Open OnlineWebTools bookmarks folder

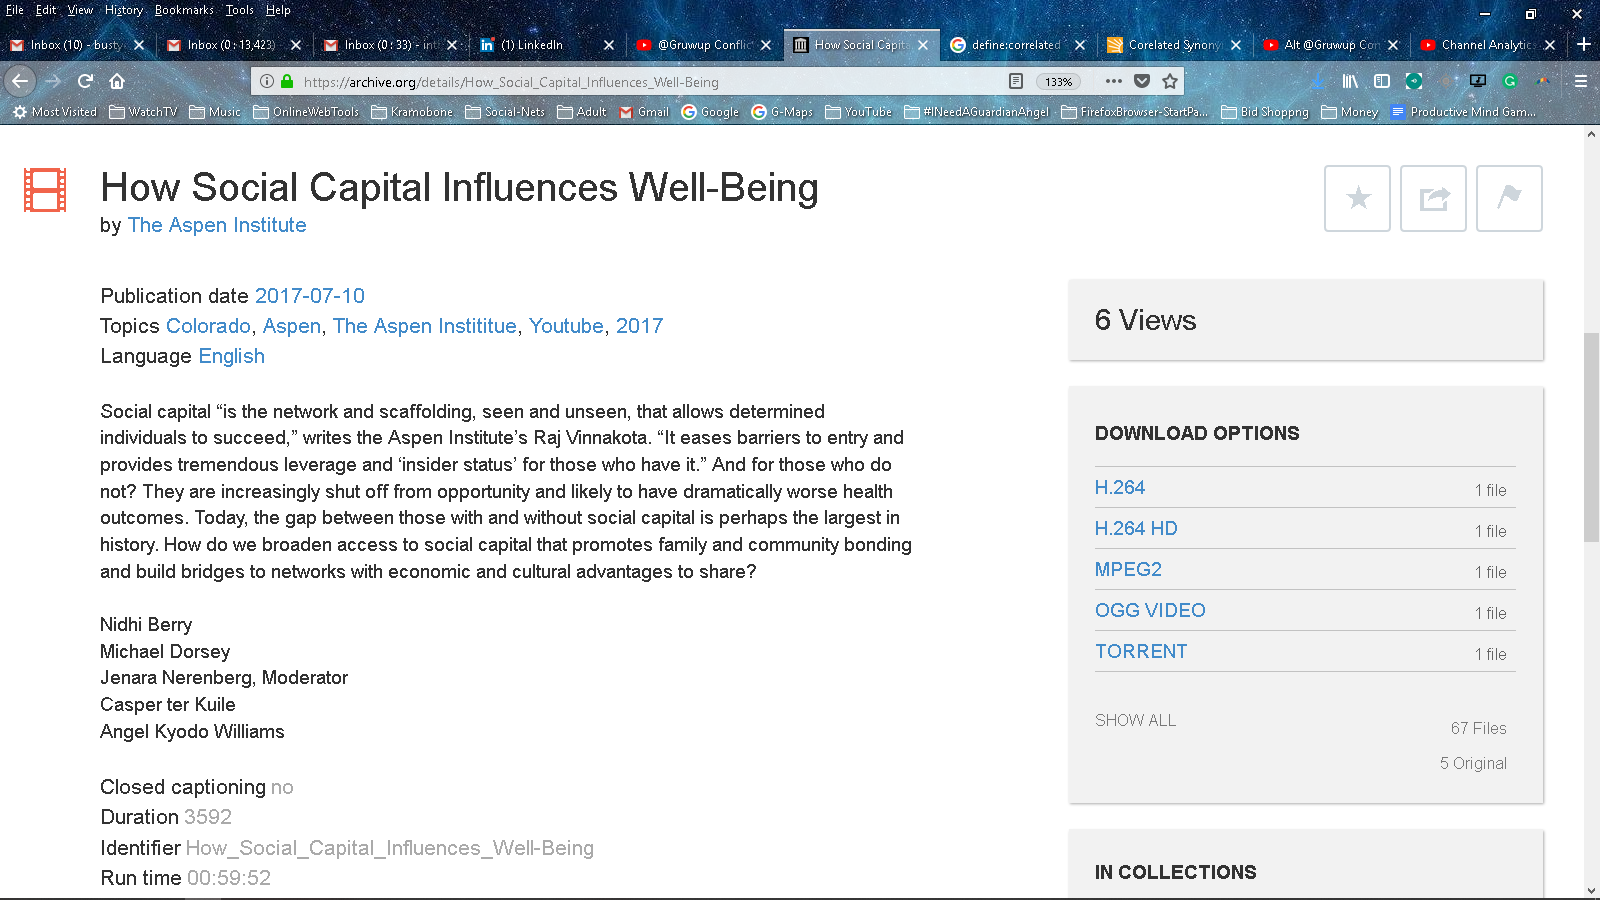click(x=306, y=112)
